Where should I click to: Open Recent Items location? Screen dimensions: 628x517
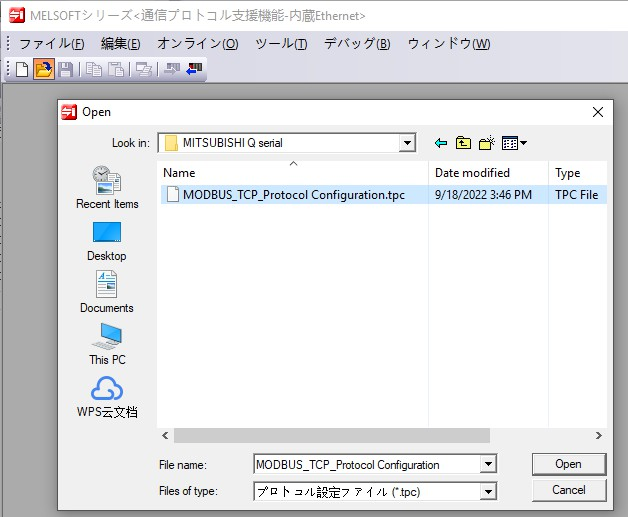(x=107, y=187)
